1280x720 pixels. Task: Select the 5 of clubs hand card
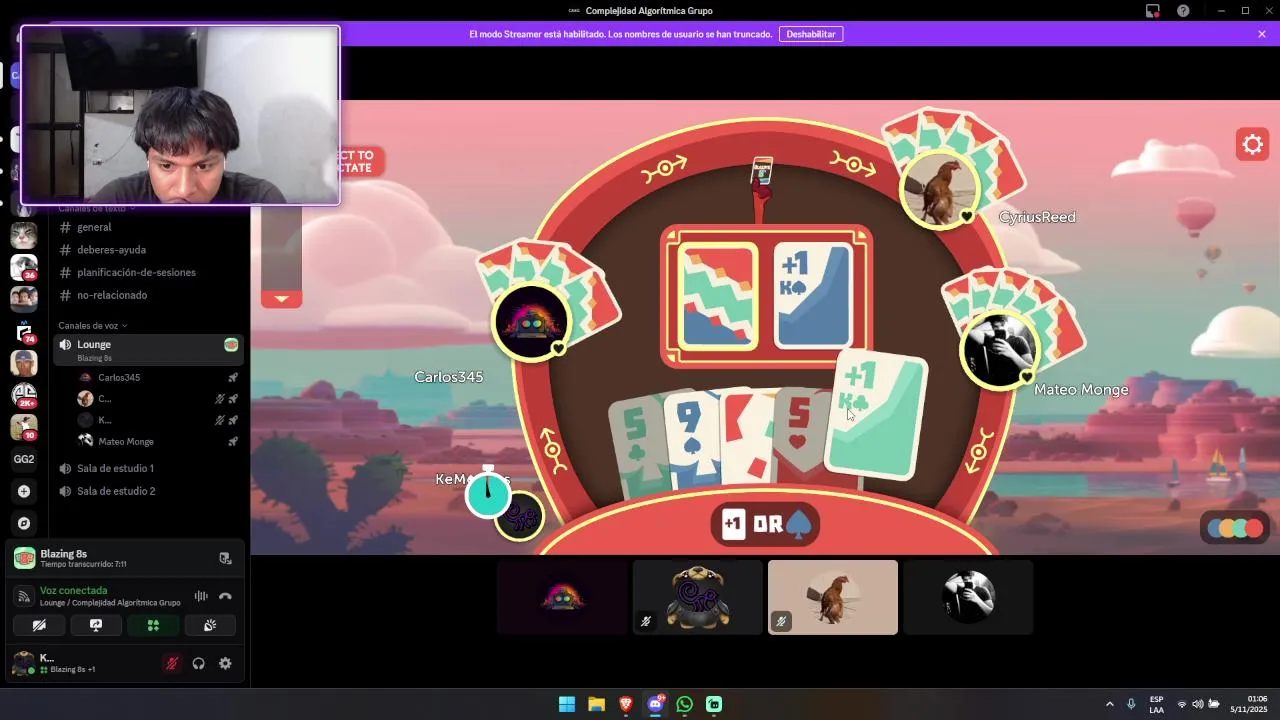click(637, 445)
